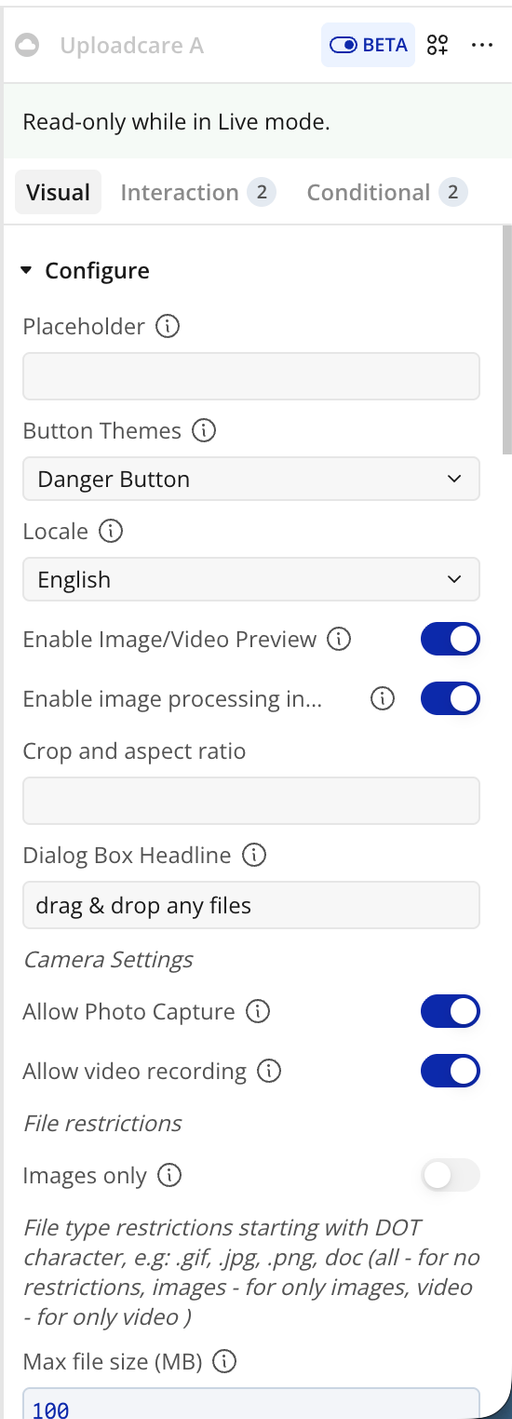The height and width of the screenshot is (1419, 512).
Task: Switch to the Conditional tab
Action: 385,192
